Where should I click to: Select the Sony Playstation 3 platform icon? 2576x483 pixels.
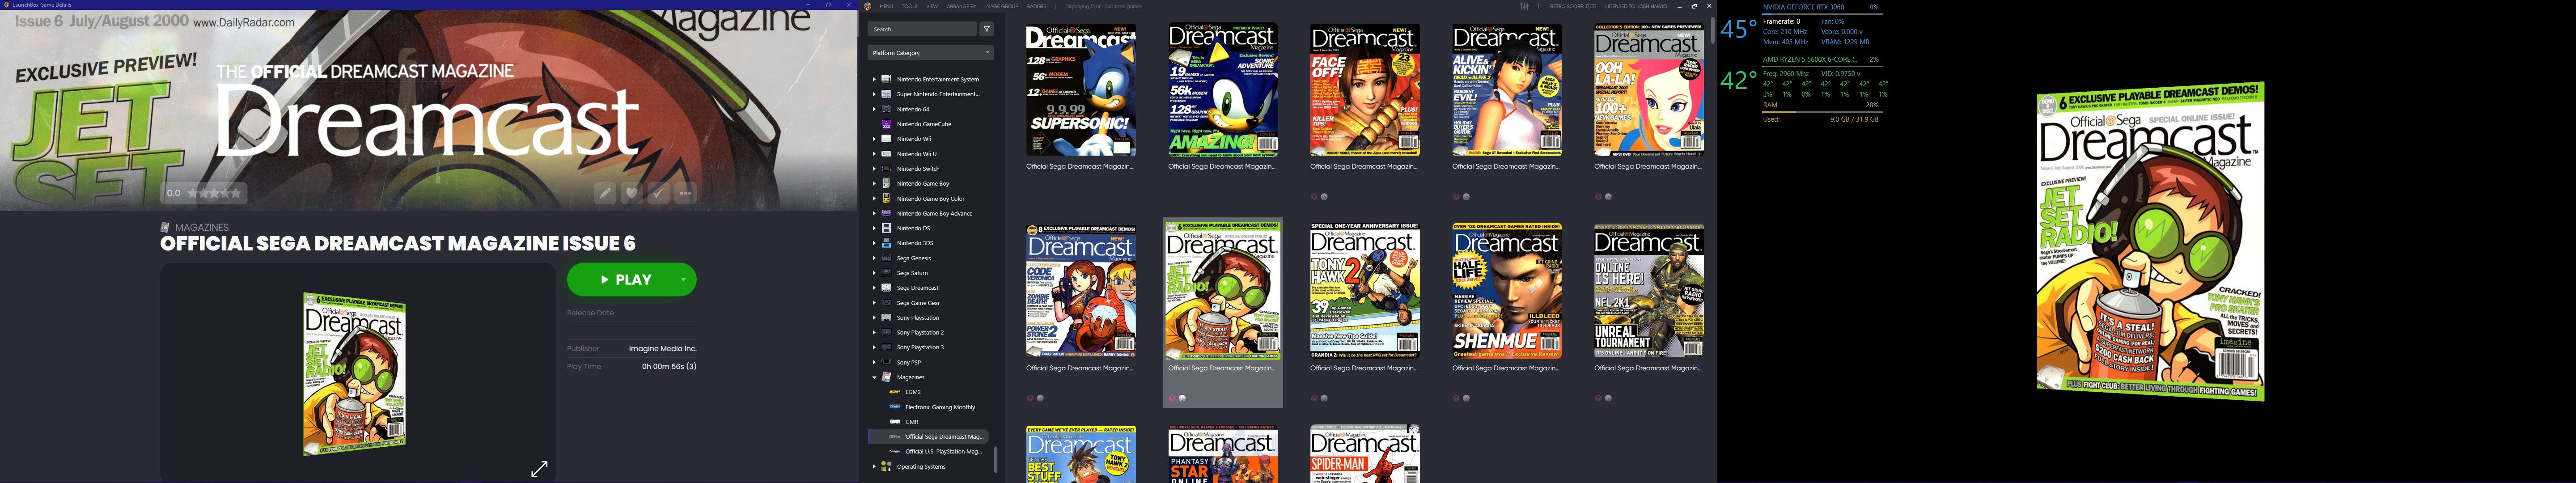tap(886, 347)
